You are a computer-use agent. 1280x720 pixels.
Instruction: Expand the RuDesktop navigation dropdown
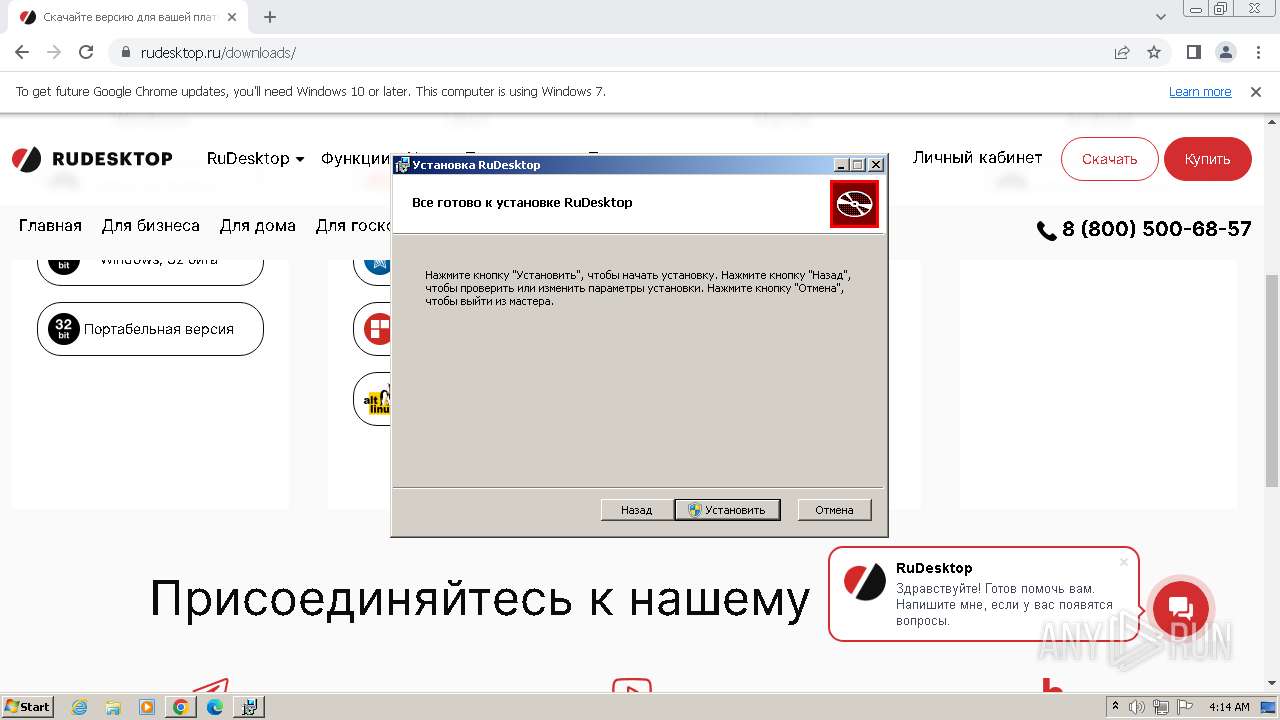pyautogui.click(x=255, y=158)
